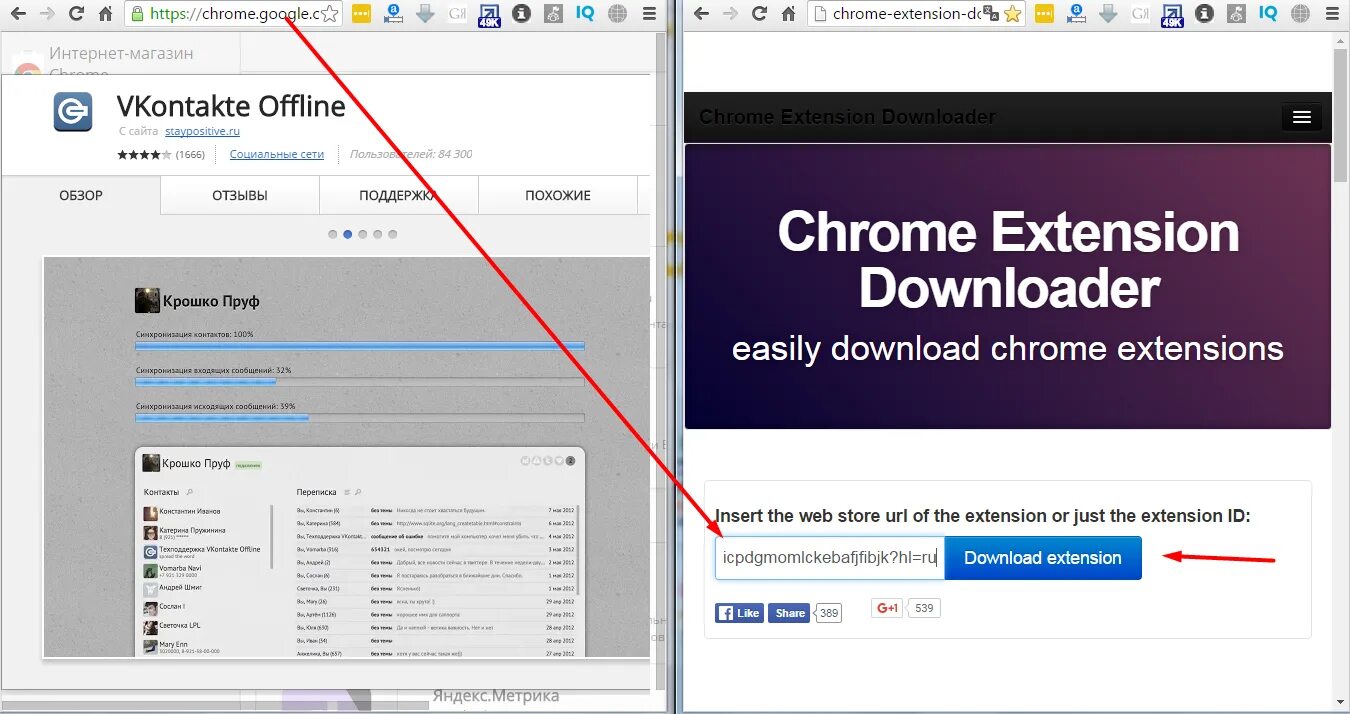The width and height of the screenshot is (1350, 714).
Task: Expand the Chrome Extension Downloader navbar toggle
Action: point(1301,117)
